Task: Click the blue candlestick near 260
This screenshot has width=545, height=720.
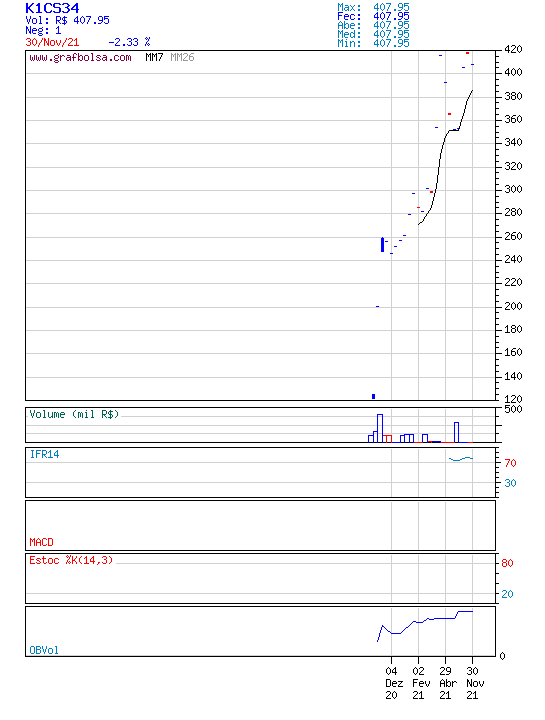Action: [x=382, y=244]
